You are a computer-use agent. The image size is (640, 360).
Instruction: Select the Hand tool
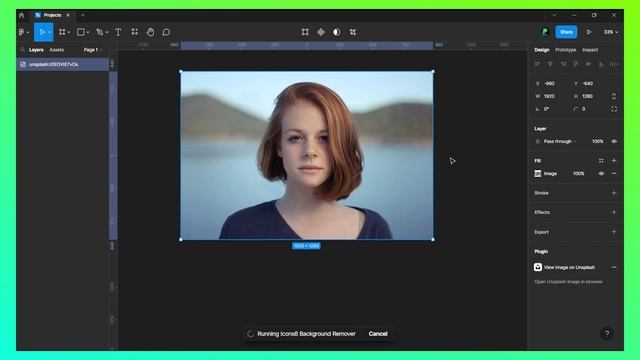pyautogui.click(x=150, y=32)
